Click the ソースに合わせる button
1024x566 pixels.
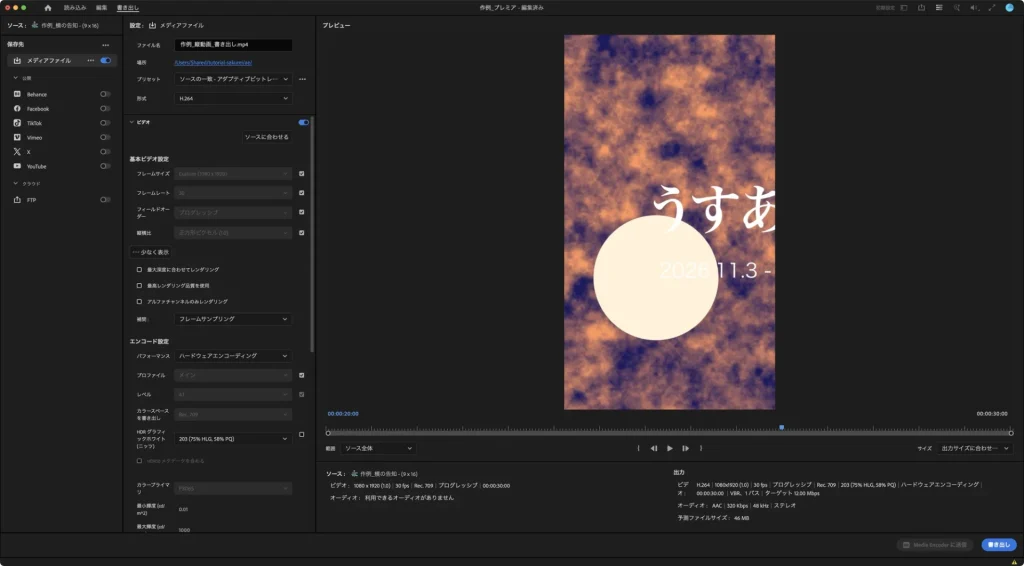point(266,137)
